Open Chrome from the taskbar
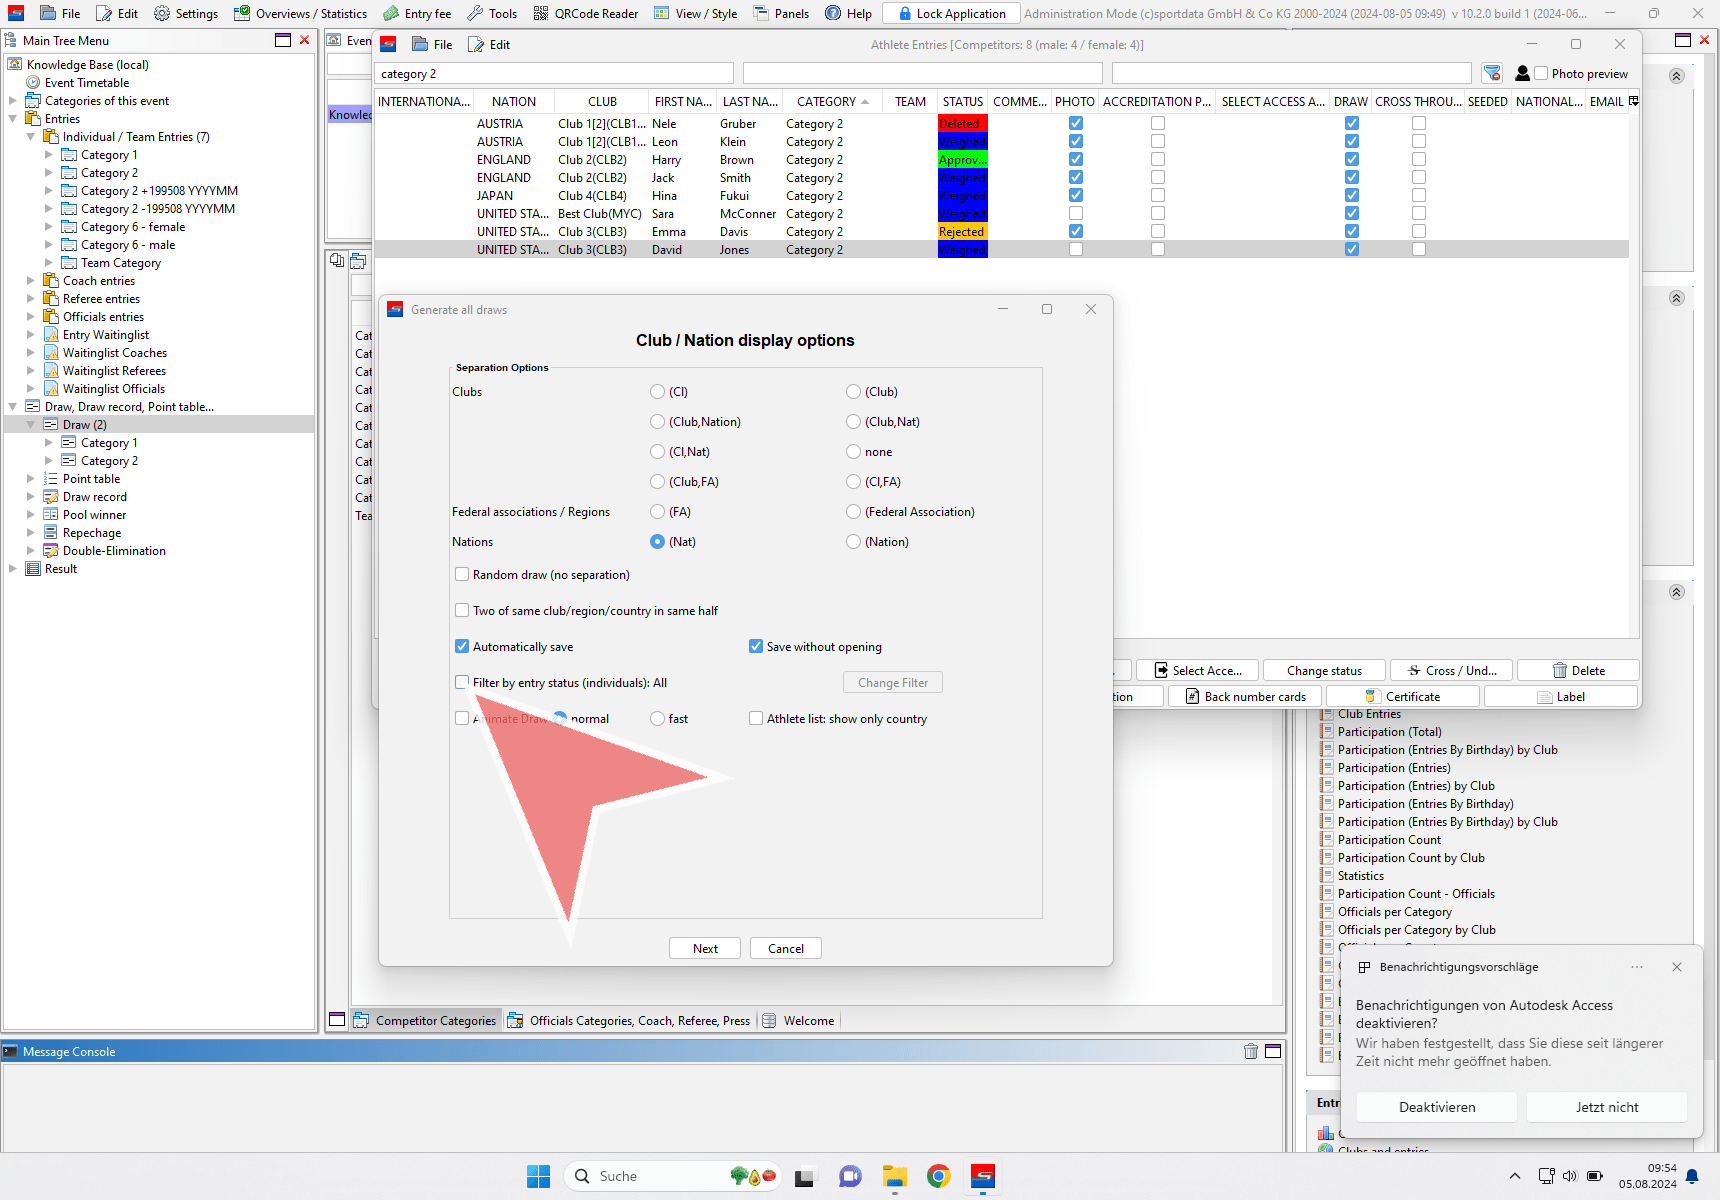Screen dimensions: 1720x1200 (938, 1176)
